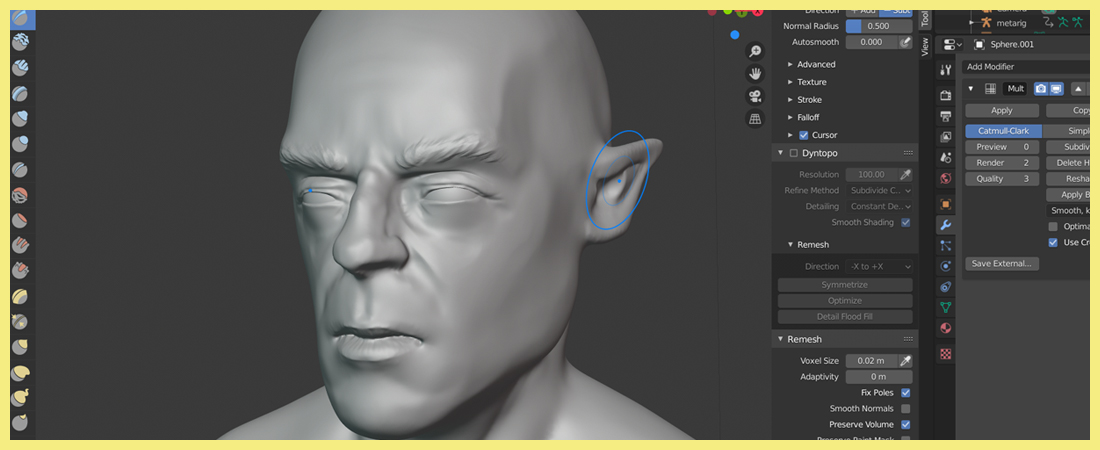Image resolution: width=1100 pixels, height=450 pixels.
Task: Open Tool settings via wrench-screwdriver icon
Action: tap(945, 70)
